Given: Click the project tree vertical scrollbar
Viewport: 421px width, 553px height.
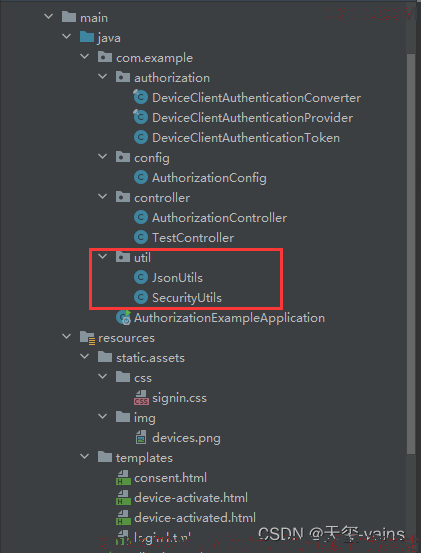Looking at the screenshot, I should [x=411, y=254].
